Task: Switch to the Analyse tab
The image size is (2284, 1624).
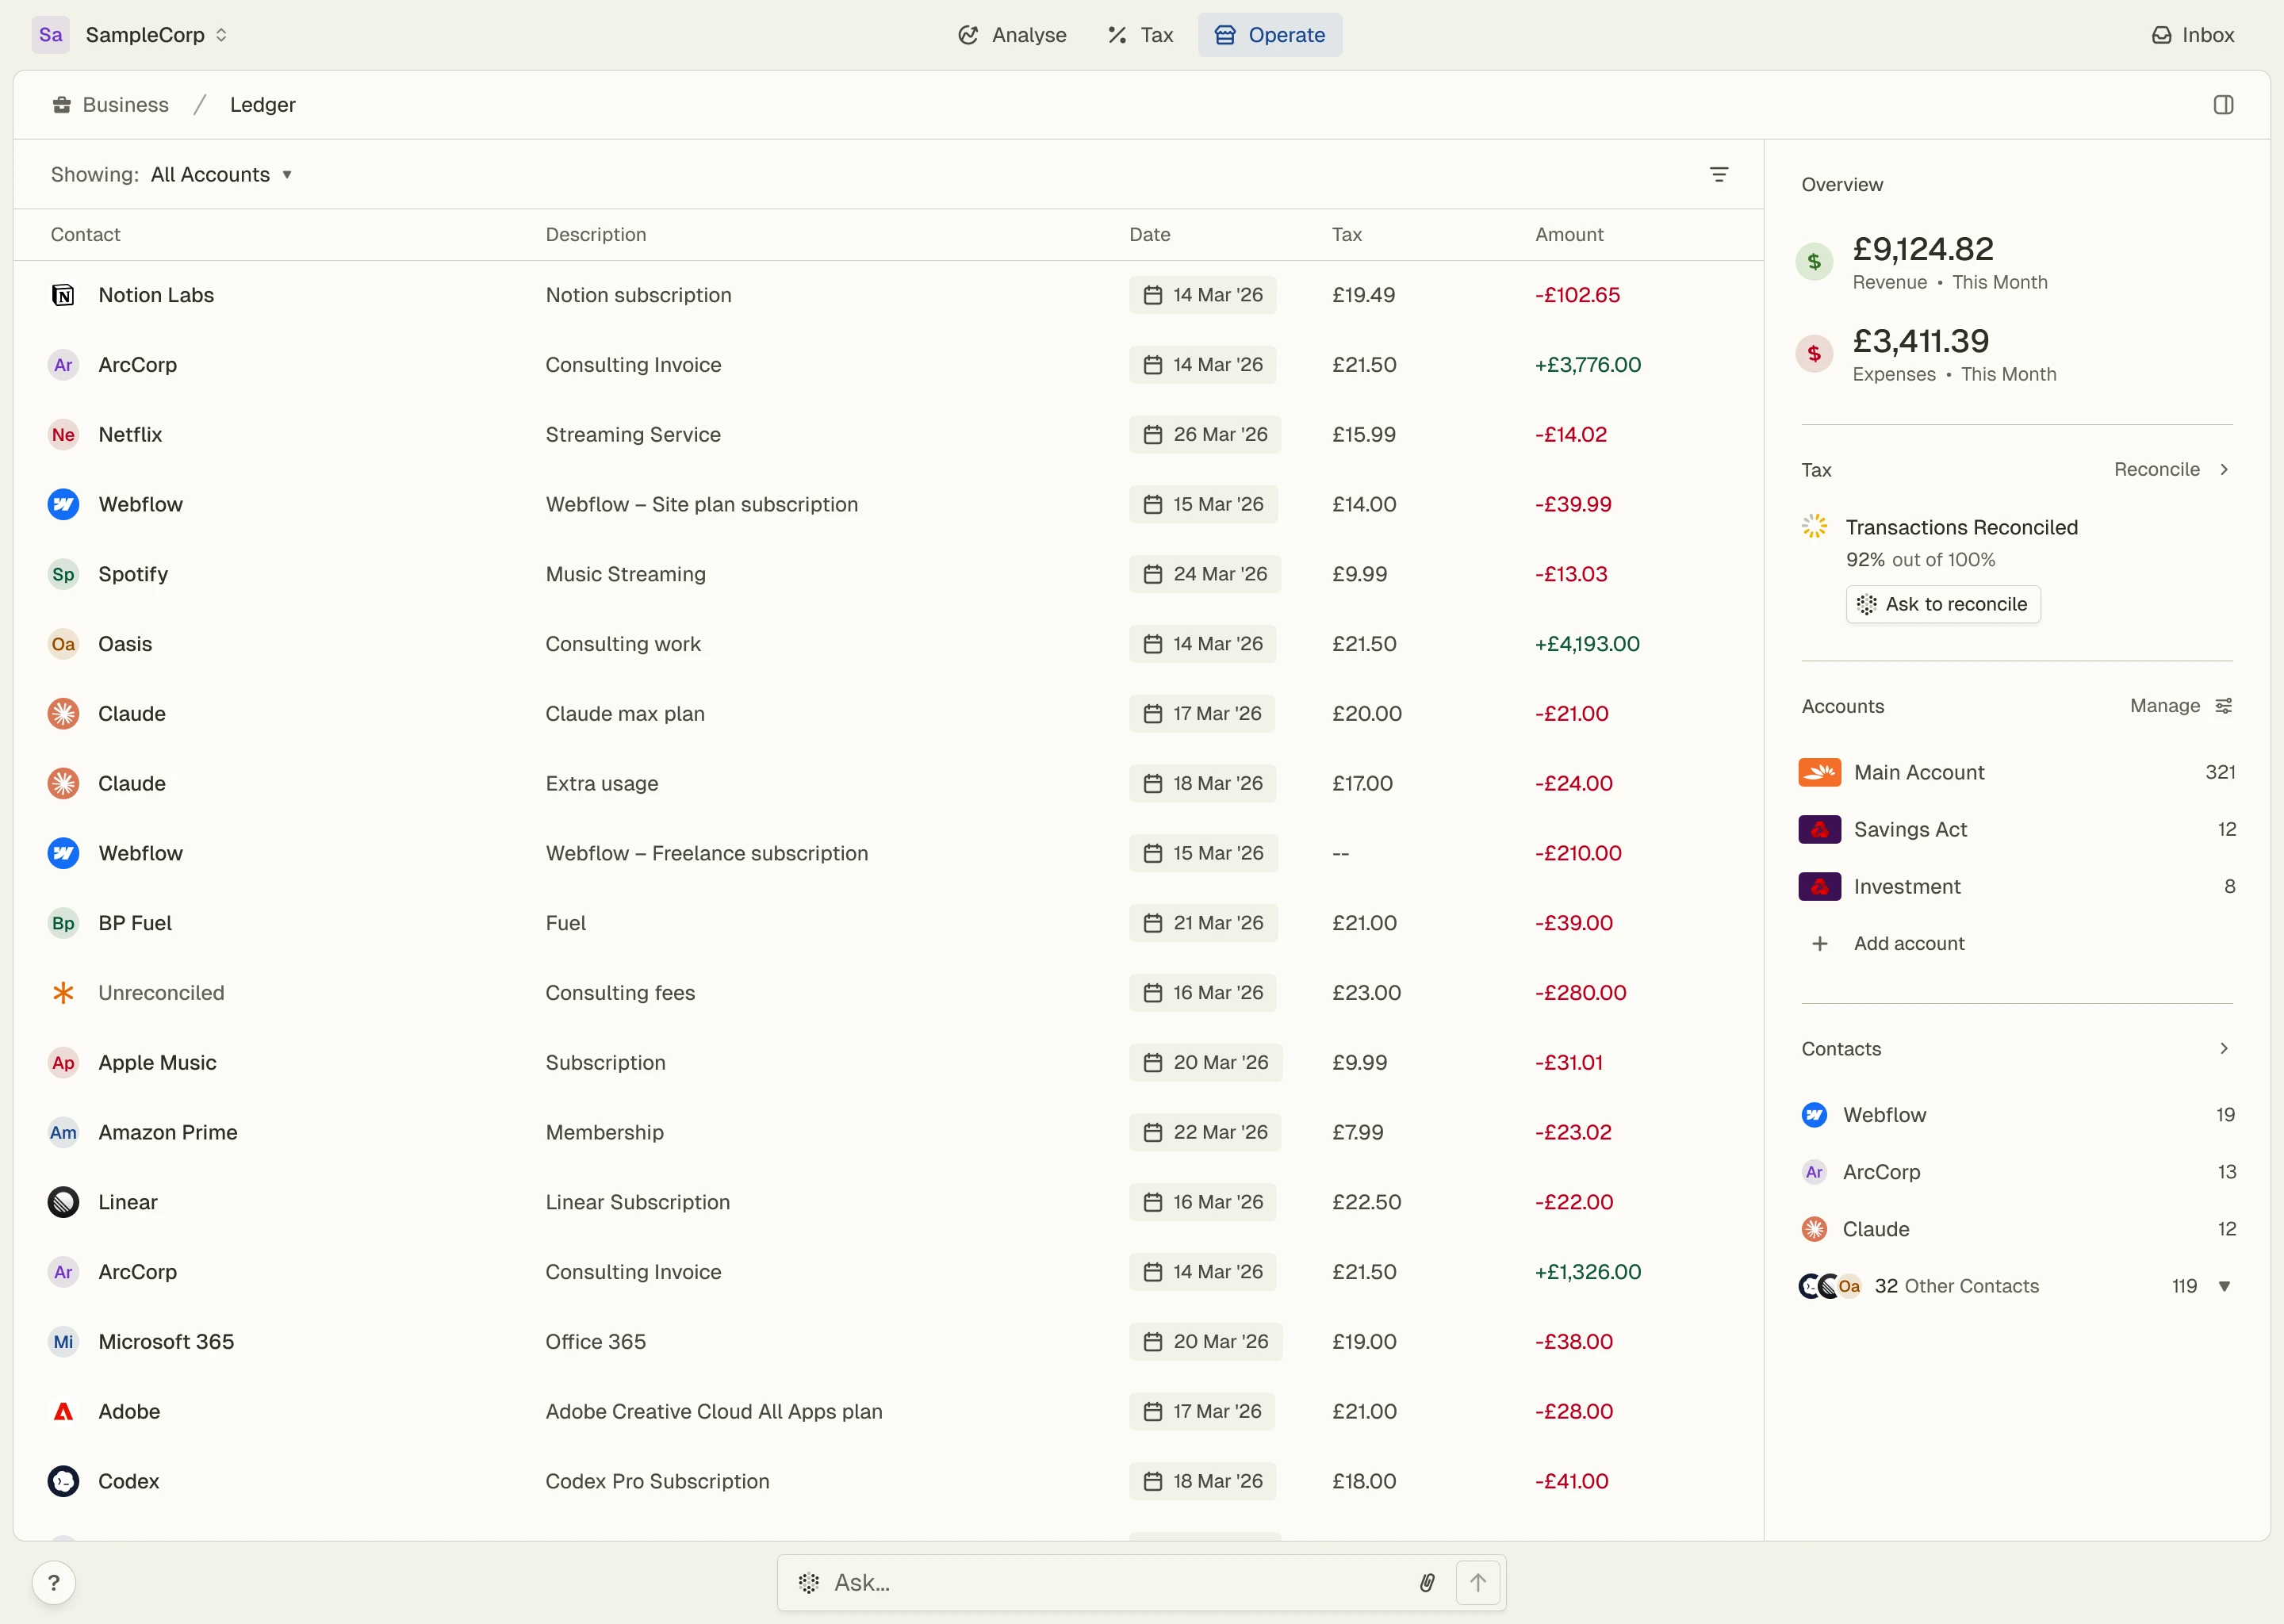Action: 1012,35
